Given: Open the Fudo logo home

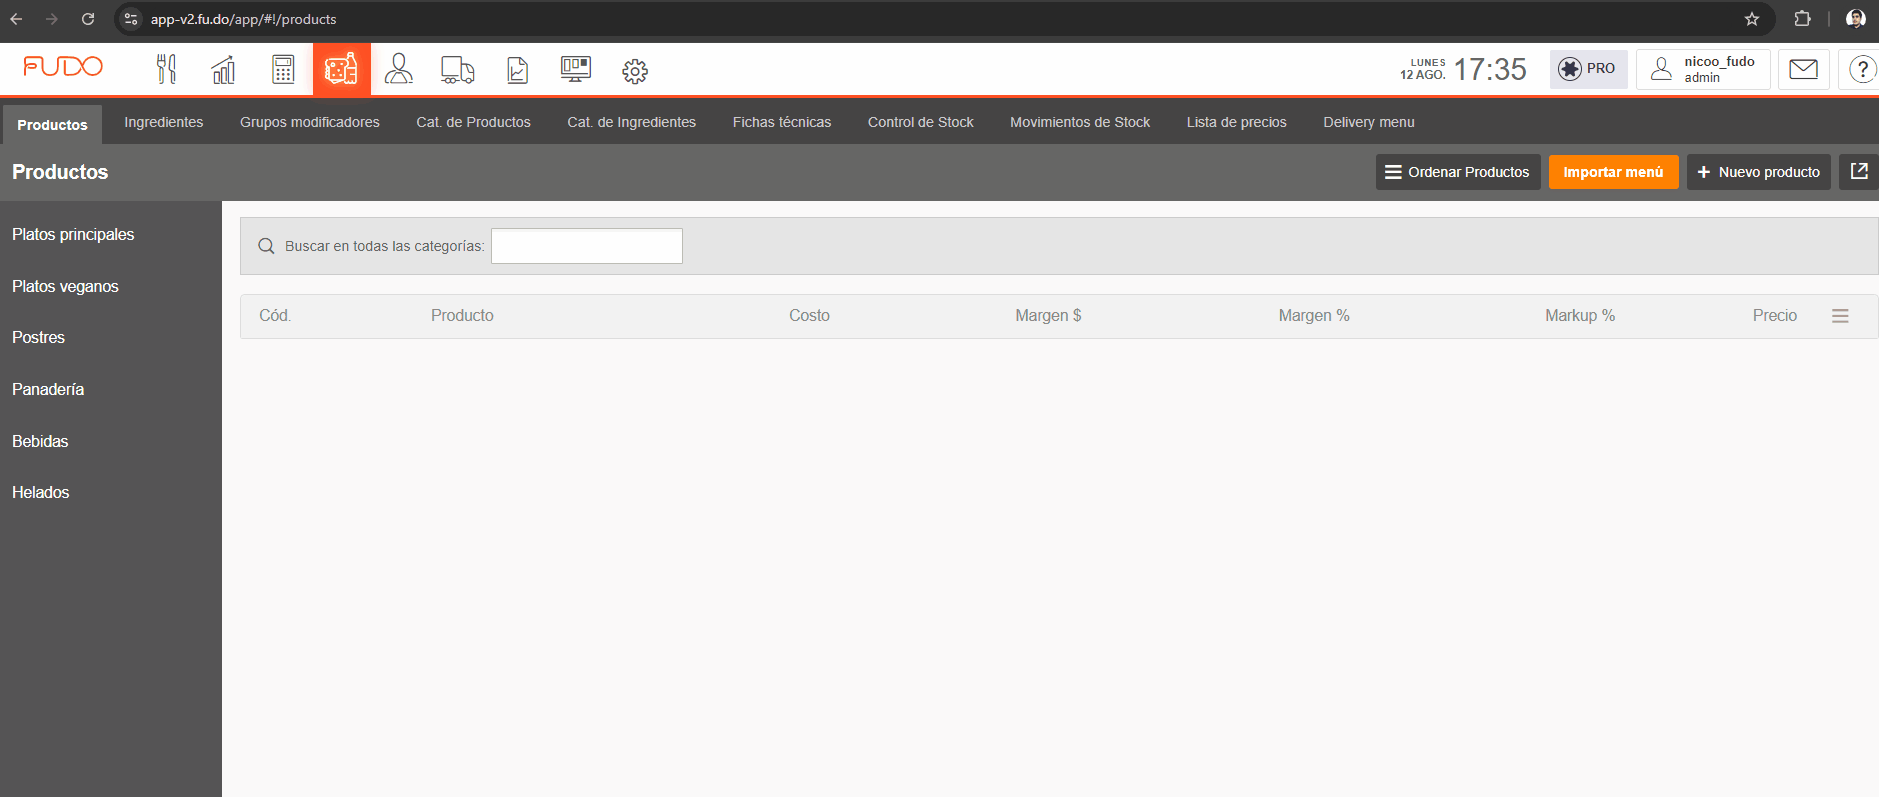Looking at the screenshot, I should (x=63, y=66).
